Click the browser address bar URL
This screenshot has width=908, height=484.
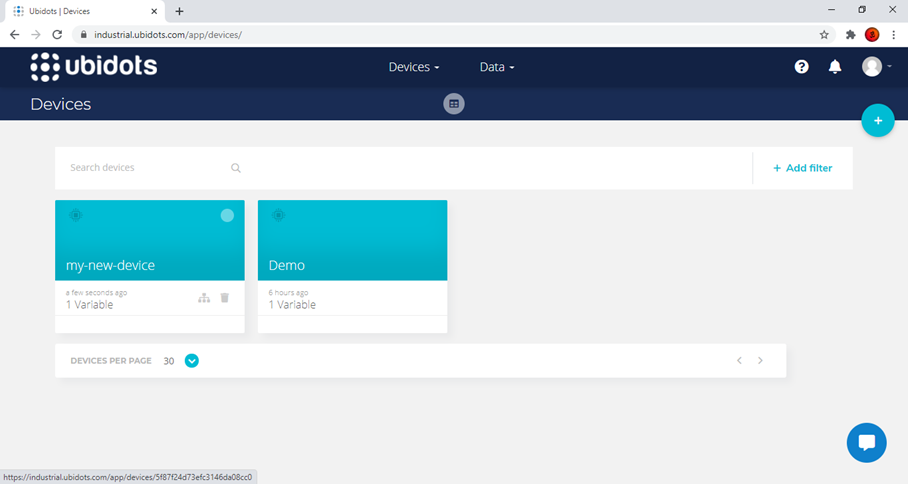pos(168,35)
